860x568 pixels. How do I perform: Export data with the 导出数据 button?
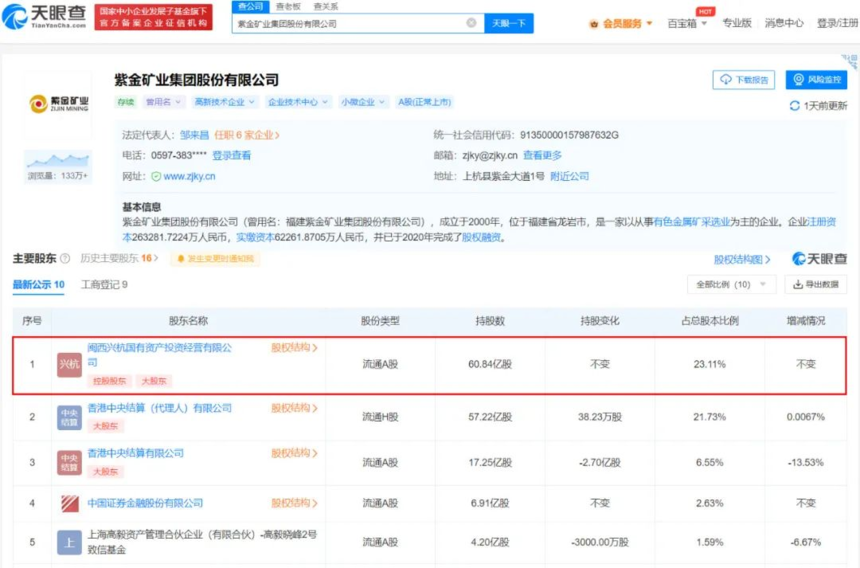pyautogui.click(x=814, y=285)
